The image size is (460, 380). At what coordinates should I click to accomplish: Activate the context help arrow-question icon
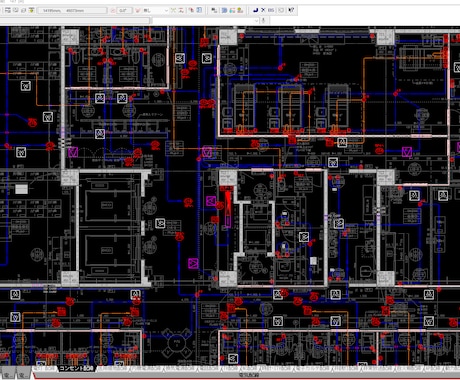[x=291, y=10]
